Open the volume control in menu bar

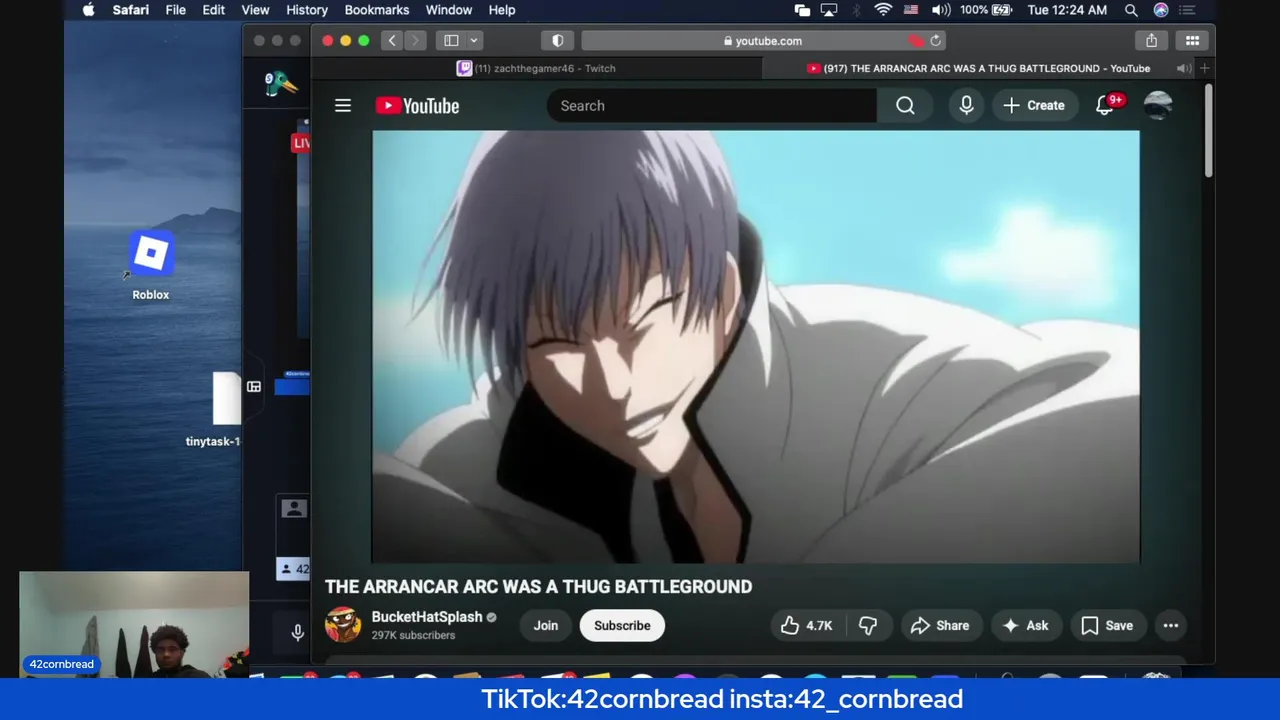(x=941, y=10)
